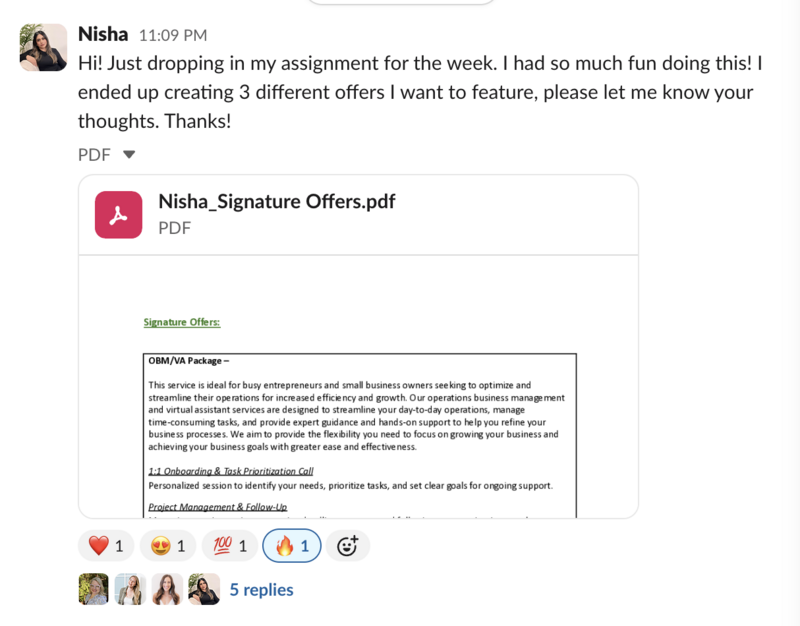Open the Nisha_Signature Offers.pdf file title
The height and width of the screenshot is (626, 800).
277,202
